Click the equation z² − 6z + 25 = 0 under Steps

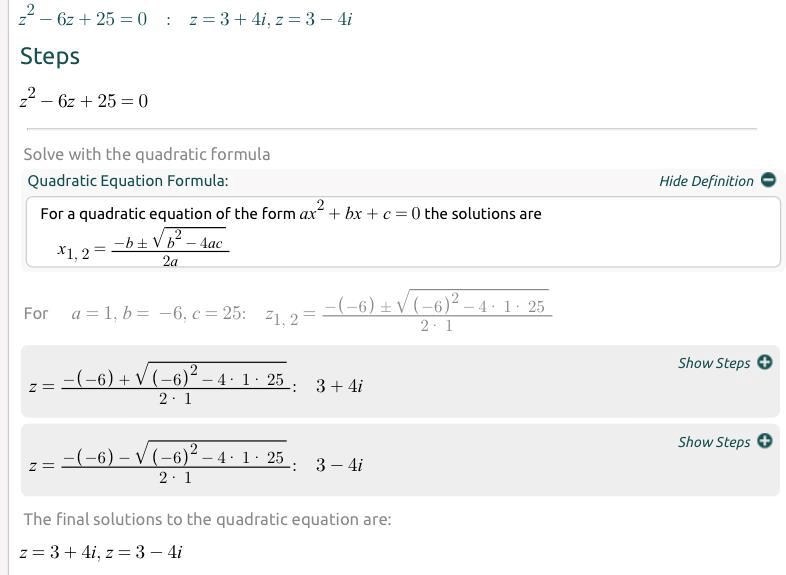point(84,100)
